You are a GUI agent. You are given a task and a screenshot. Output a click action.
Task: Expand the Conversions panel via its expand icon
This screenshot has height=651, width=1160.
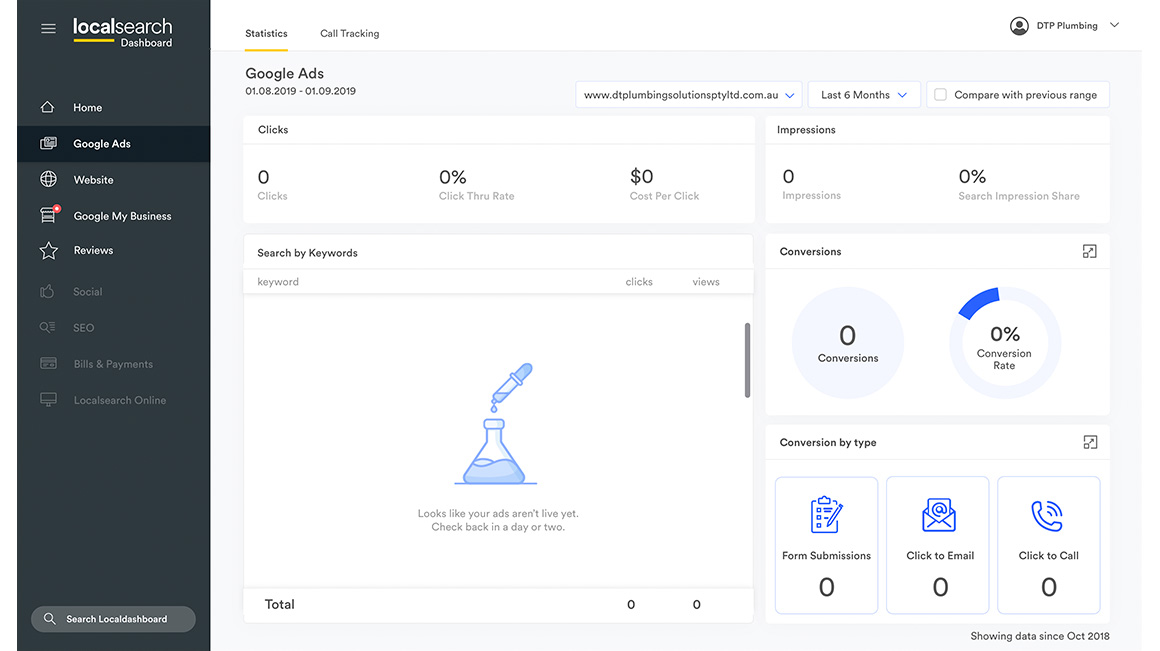coord(1089,251)
